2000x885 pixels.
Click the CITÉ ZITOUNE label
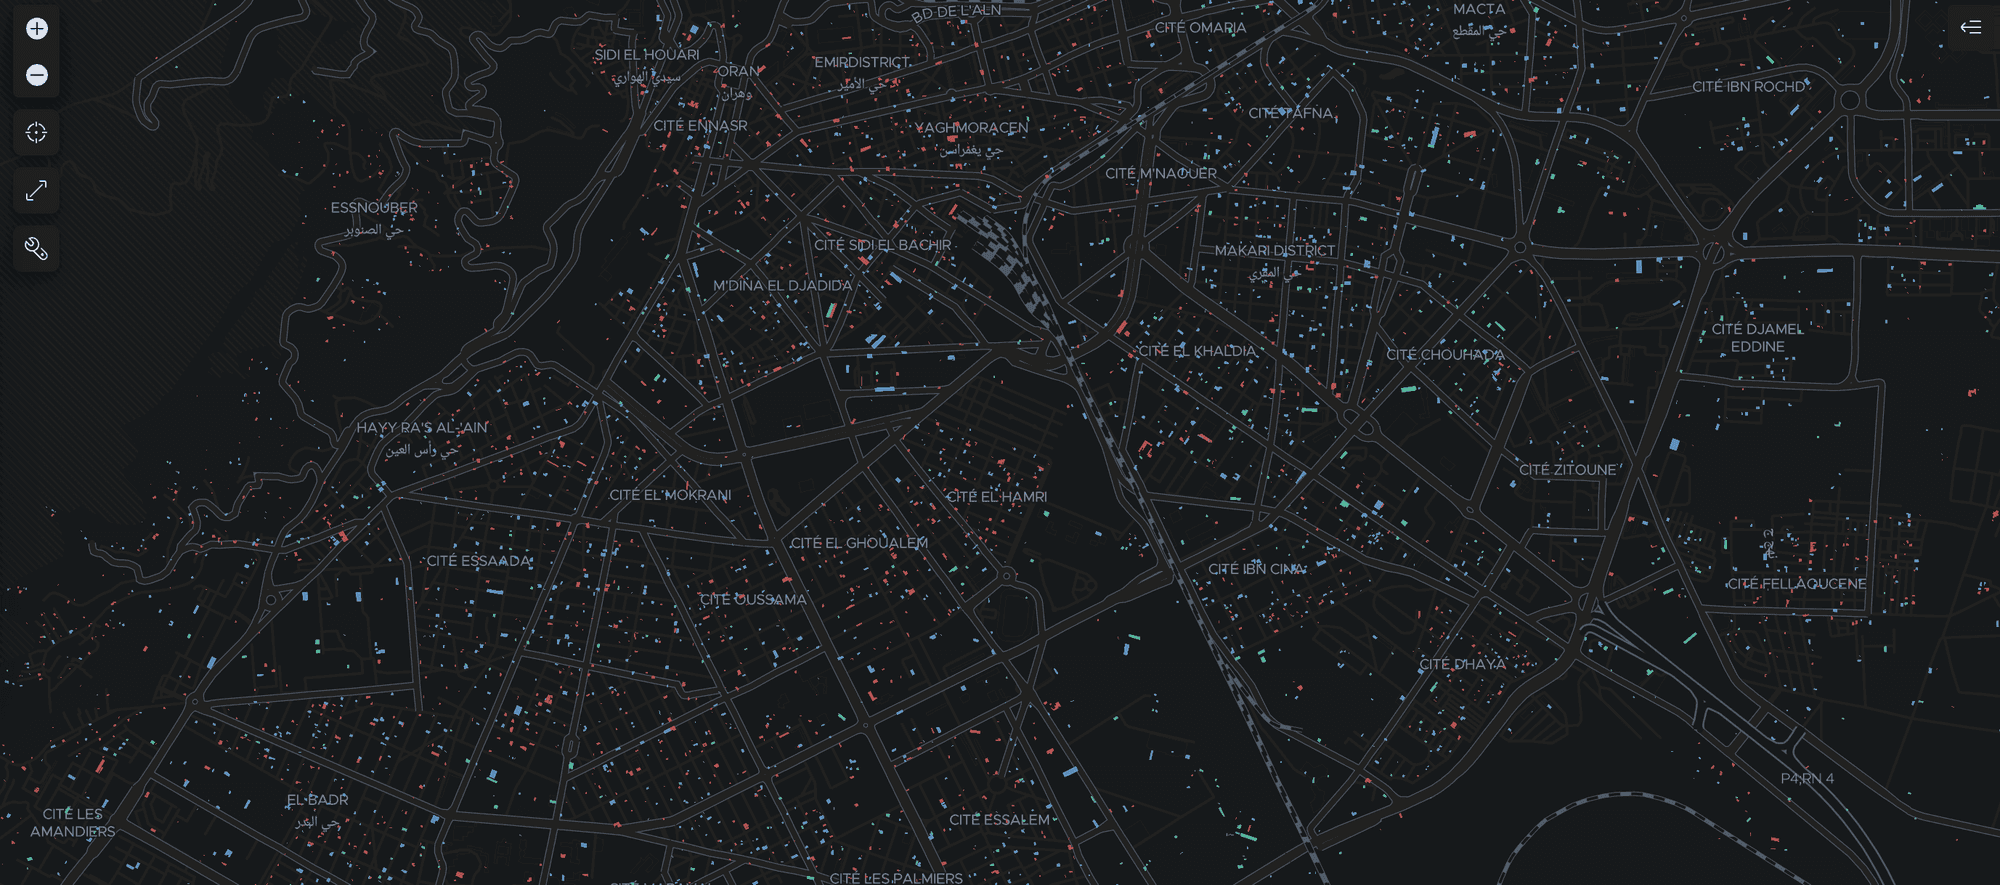1567,470
